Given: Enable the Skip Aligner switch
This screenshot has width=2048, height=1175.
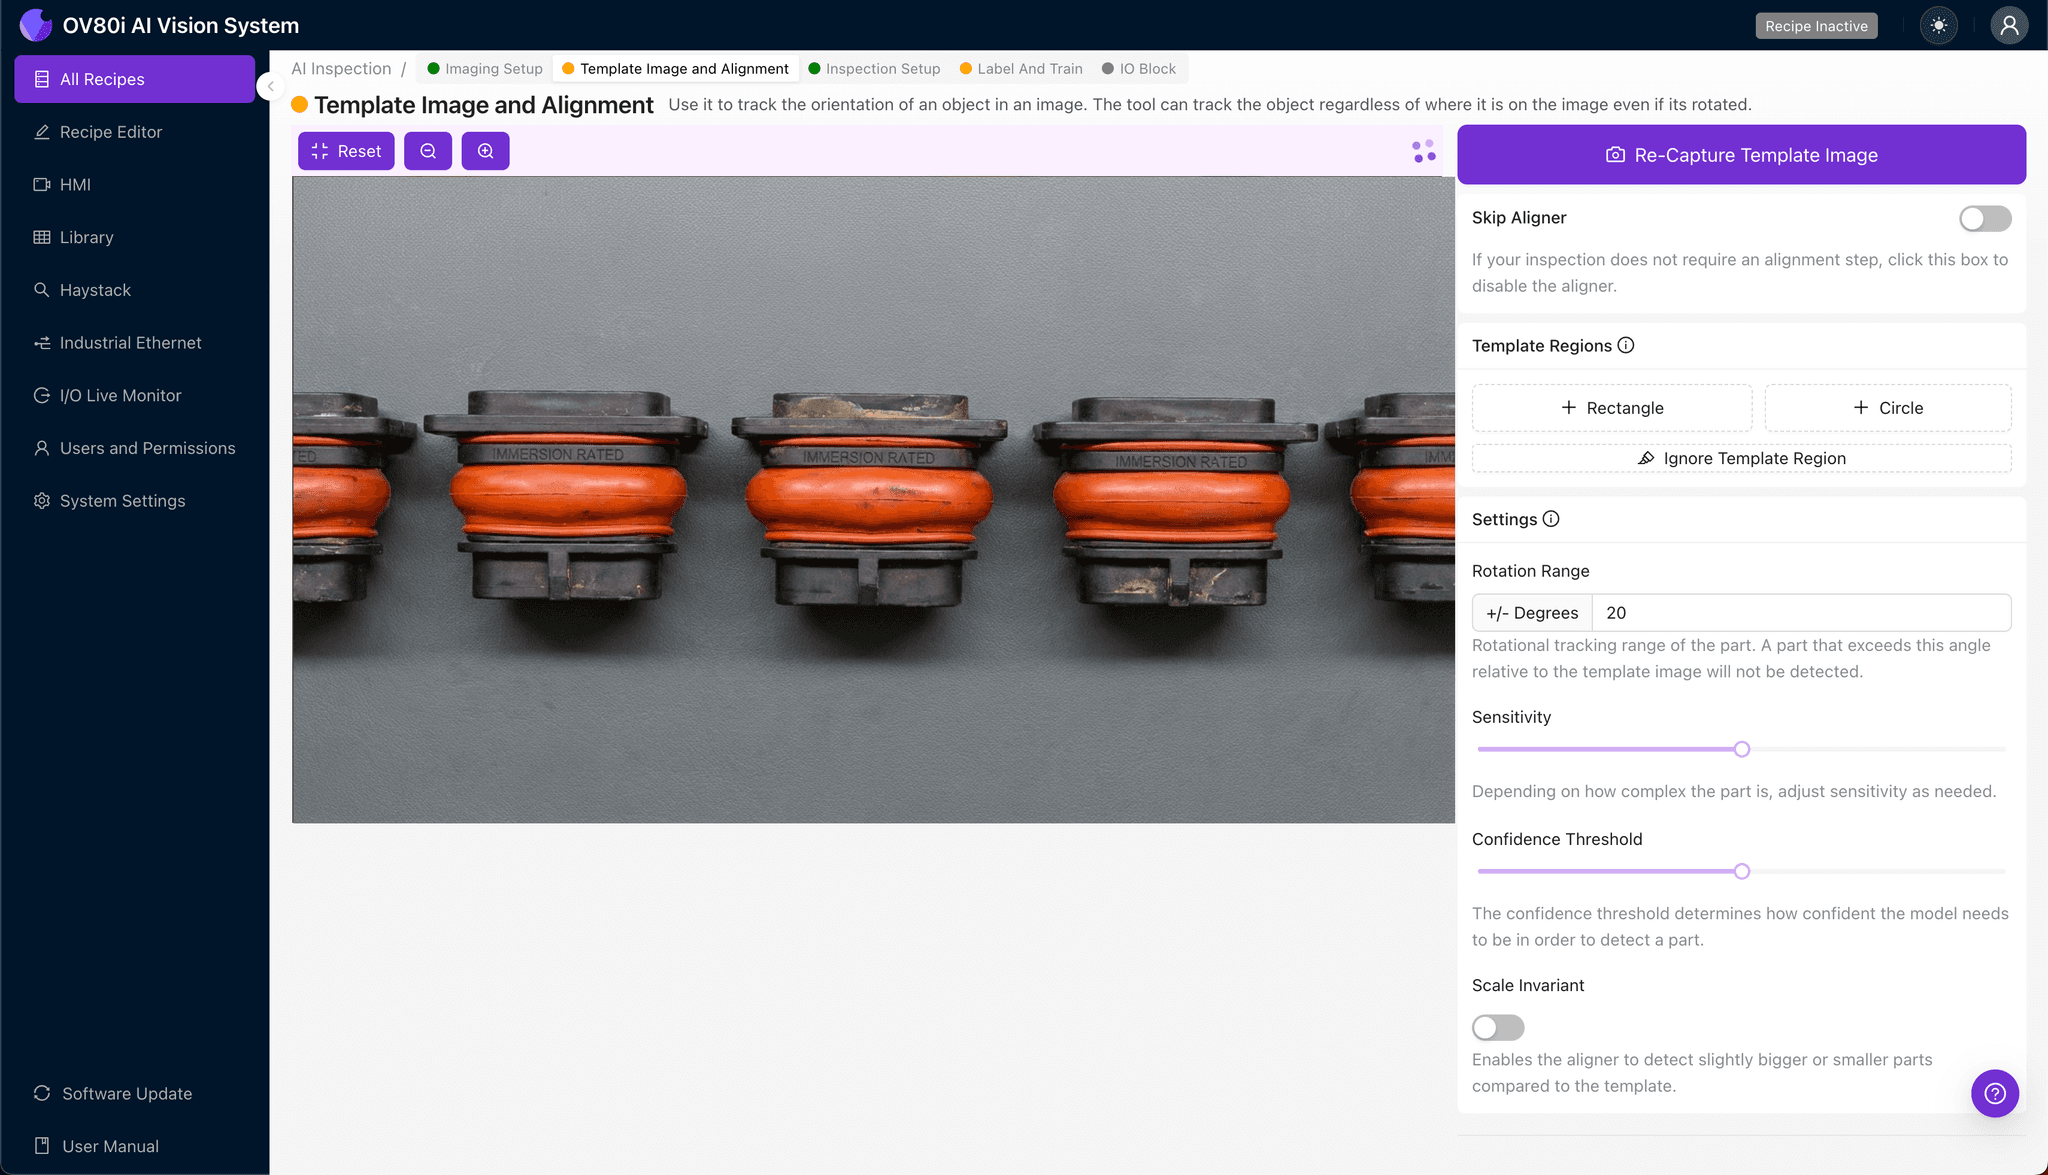Looking at the screenshot, I should click(x=1984, y=218).
